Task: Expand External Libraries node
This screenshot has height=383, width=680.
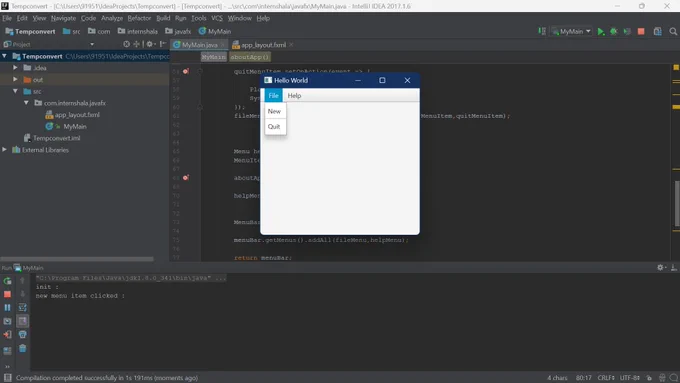Action: coord(4,150)
